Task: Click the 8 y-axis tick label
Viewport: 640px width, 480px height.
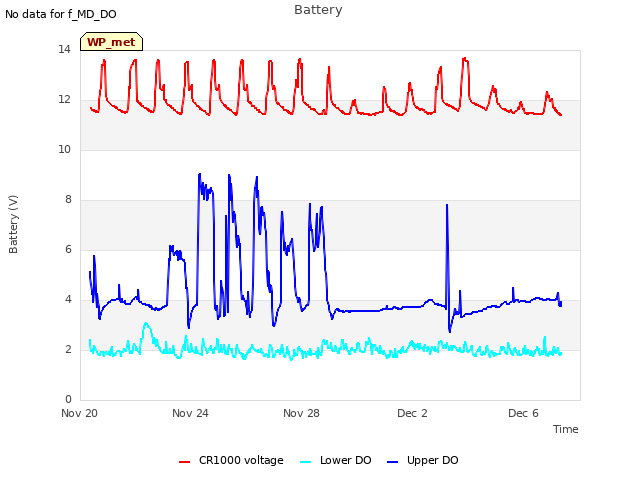Action: [68, 200]
